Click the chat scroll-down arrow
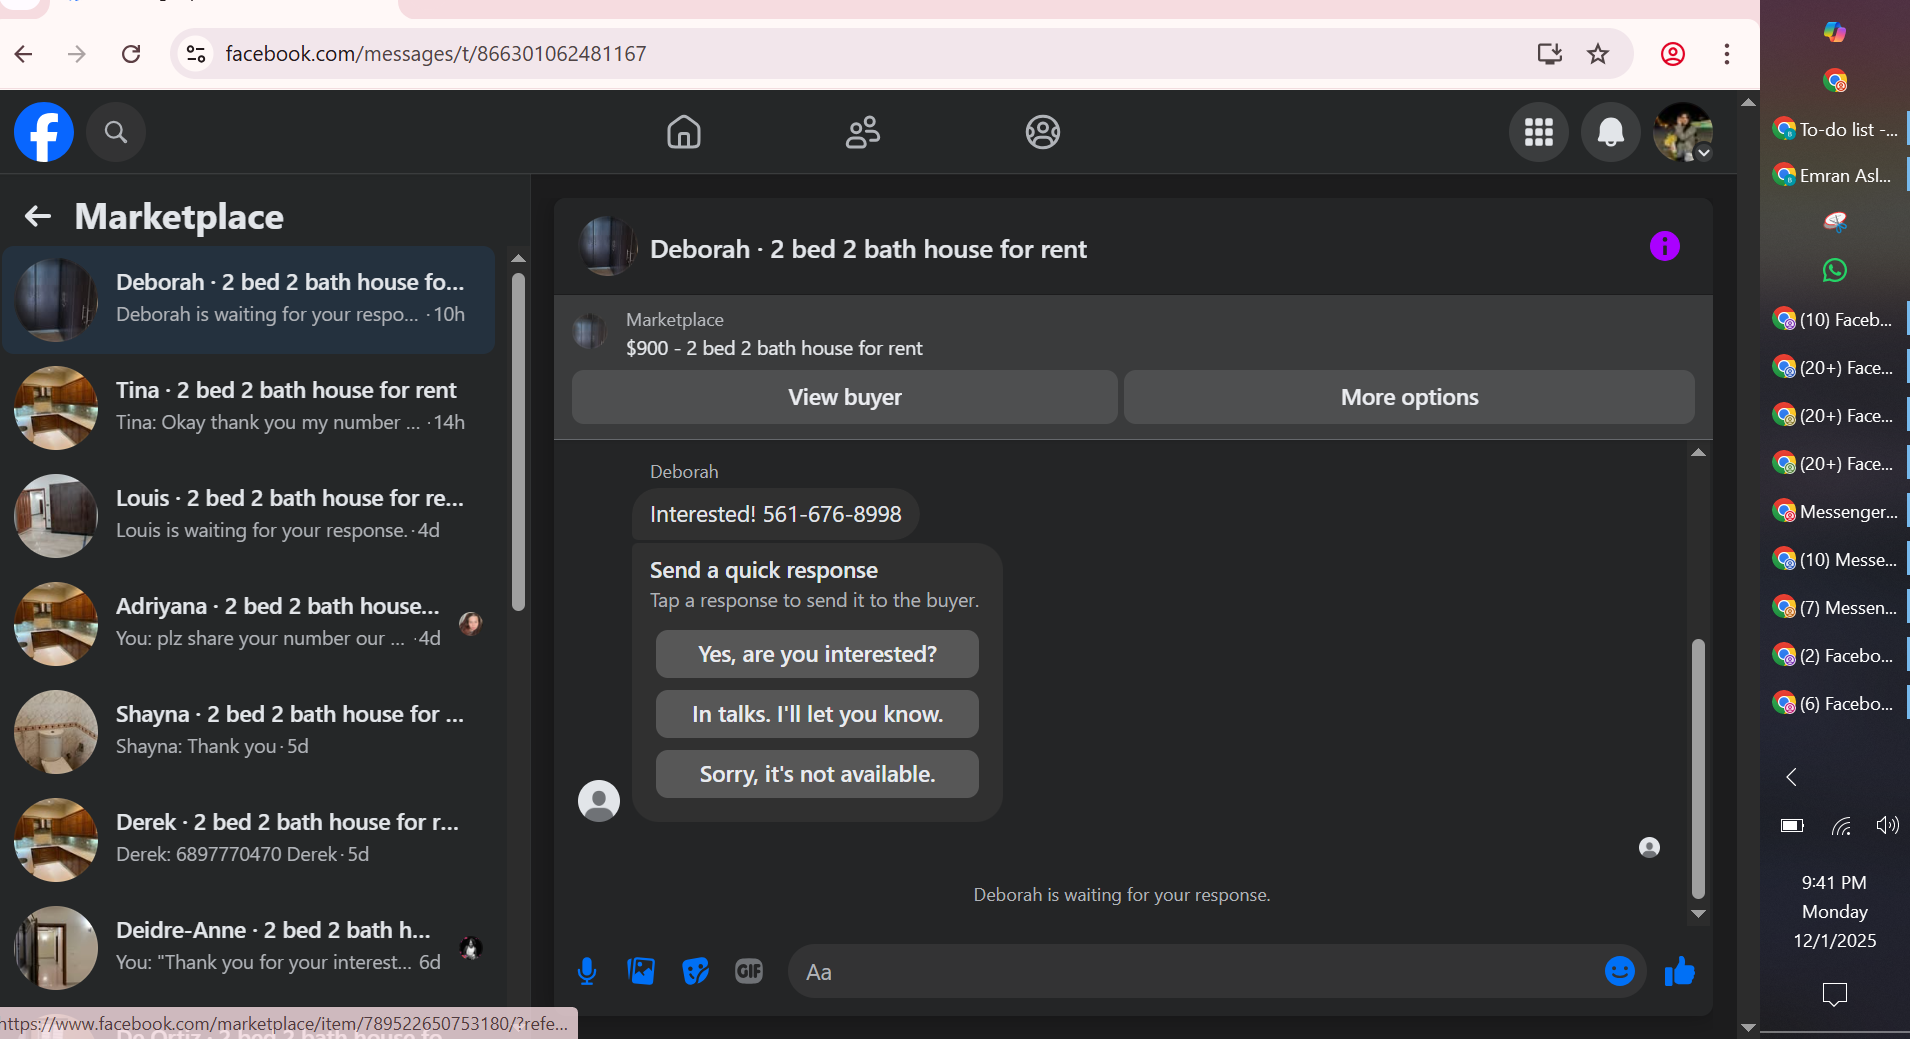Viewport: 1910px width, 1039px height. point(1698,914)
